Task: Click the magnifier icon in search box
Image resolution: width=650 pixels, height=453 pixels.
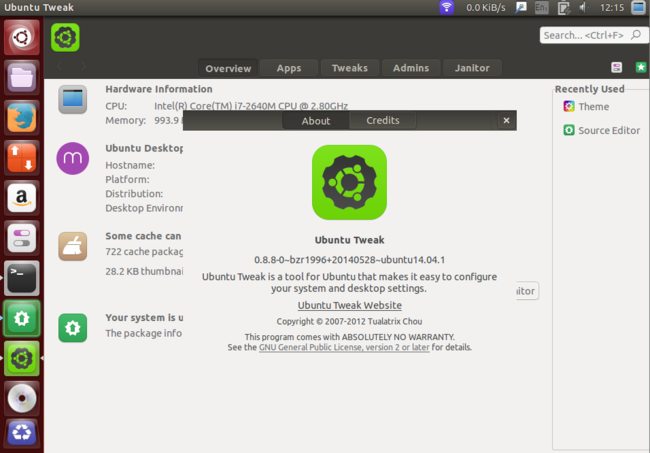Action: [x=635, y=35]
